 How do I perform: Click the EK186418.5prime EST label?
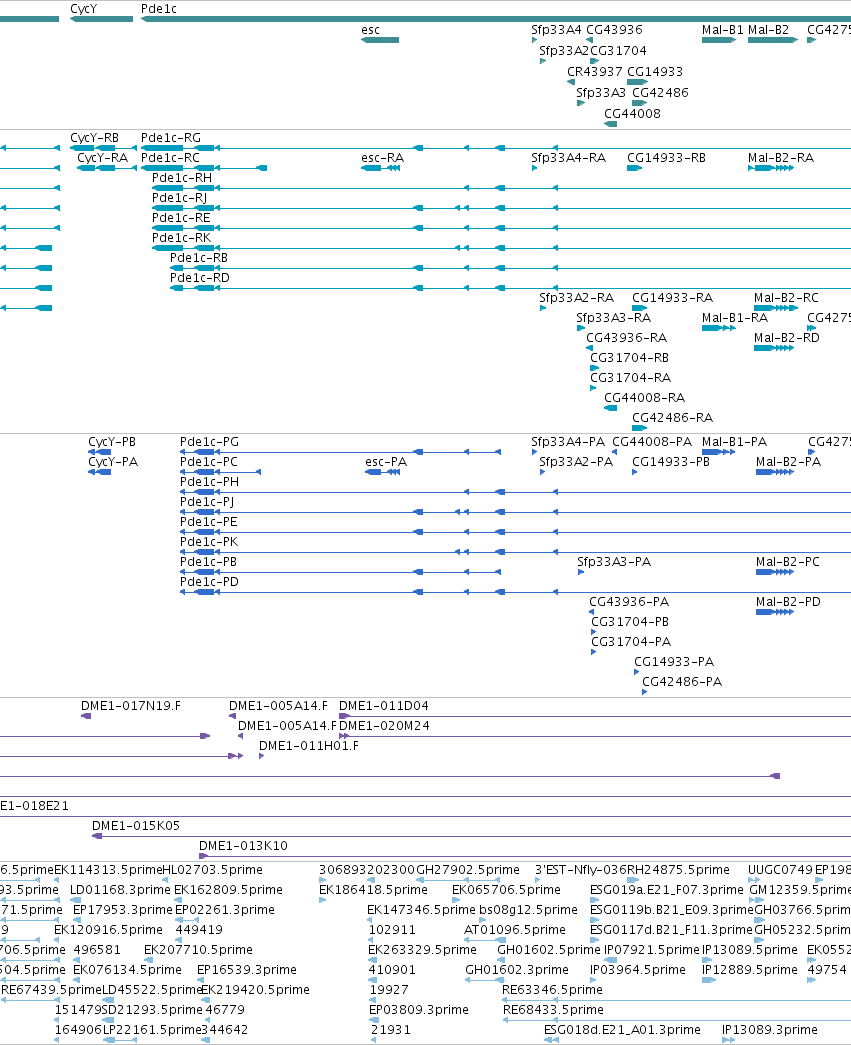tap(373, 890)
